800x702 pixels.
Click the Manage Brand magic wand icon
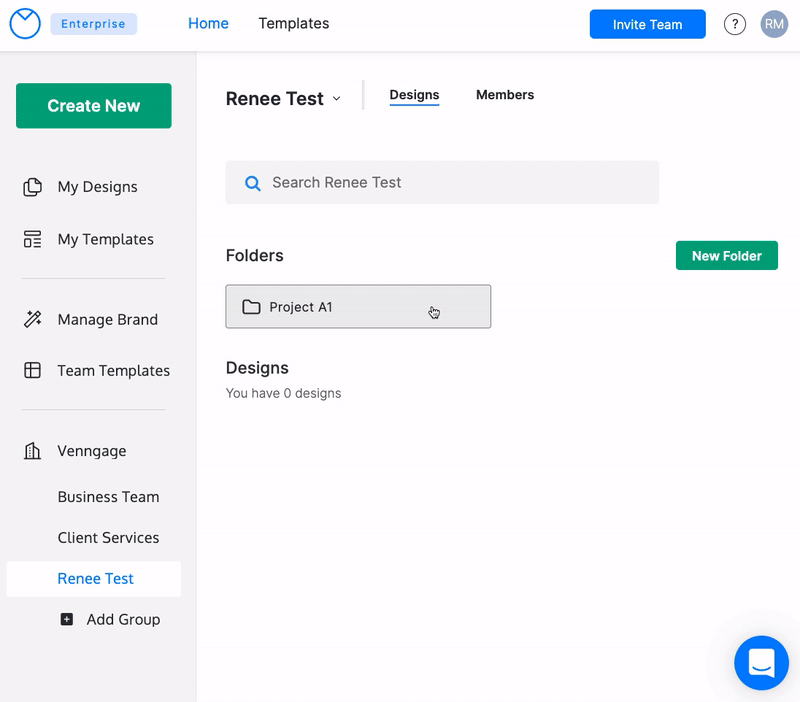tap(33, 320)
